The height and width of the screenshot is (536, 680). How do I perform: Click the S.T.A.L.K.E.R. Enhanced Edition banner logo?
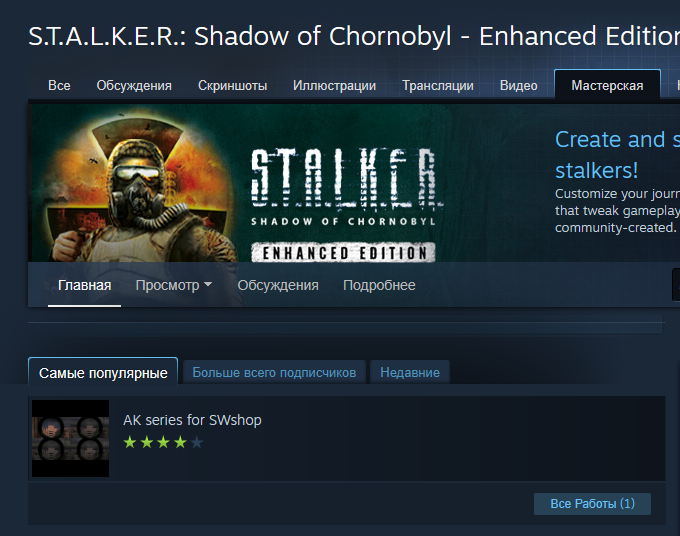click(x=343, y=204)
